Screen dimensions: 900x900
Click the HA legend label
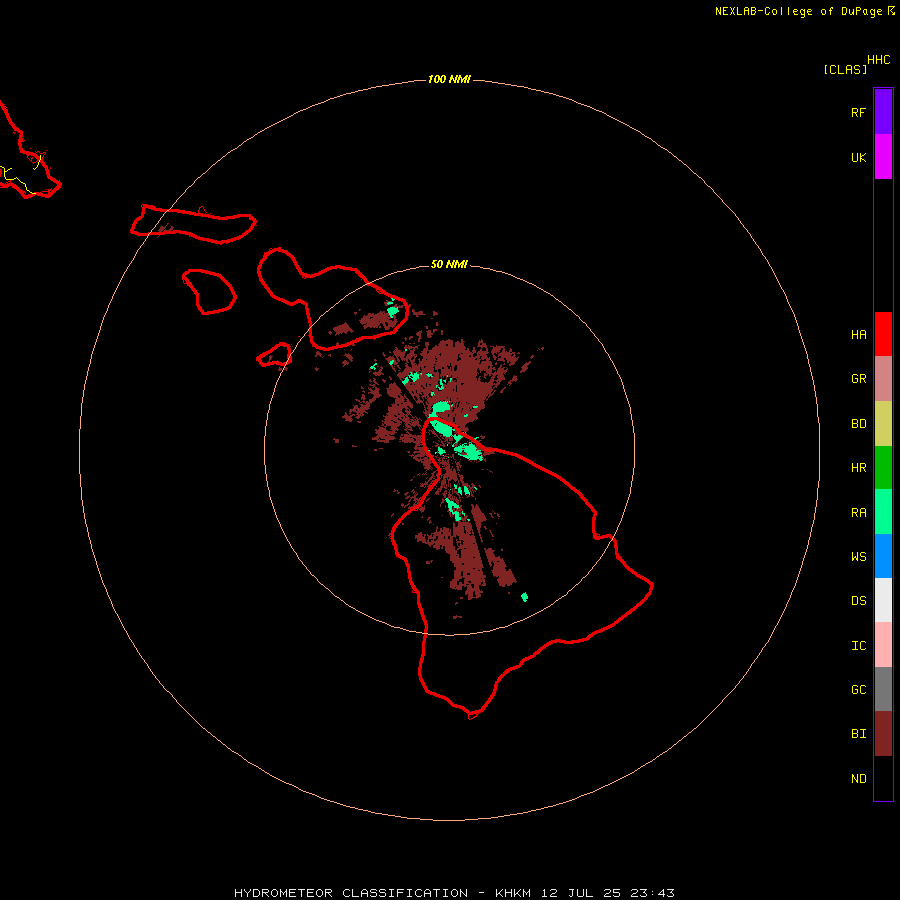pyautogui.click(x=858, y=334)
